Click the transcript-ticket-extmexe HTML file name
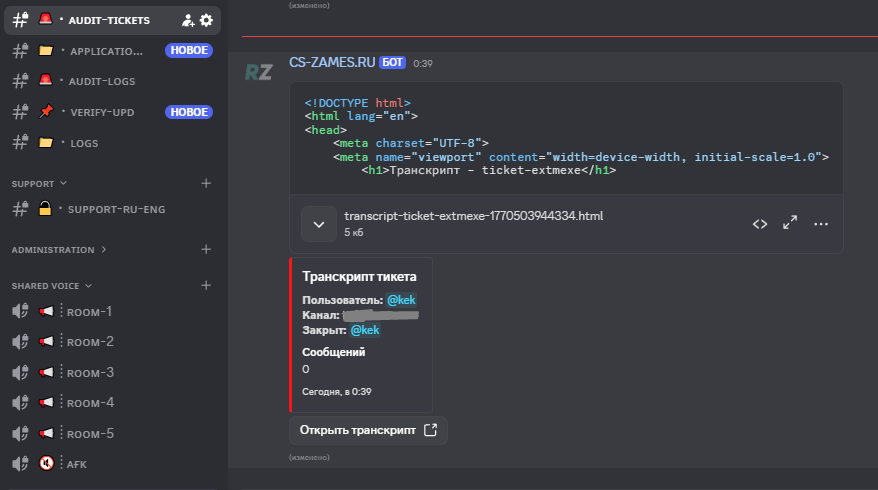 tap(473, 216)
